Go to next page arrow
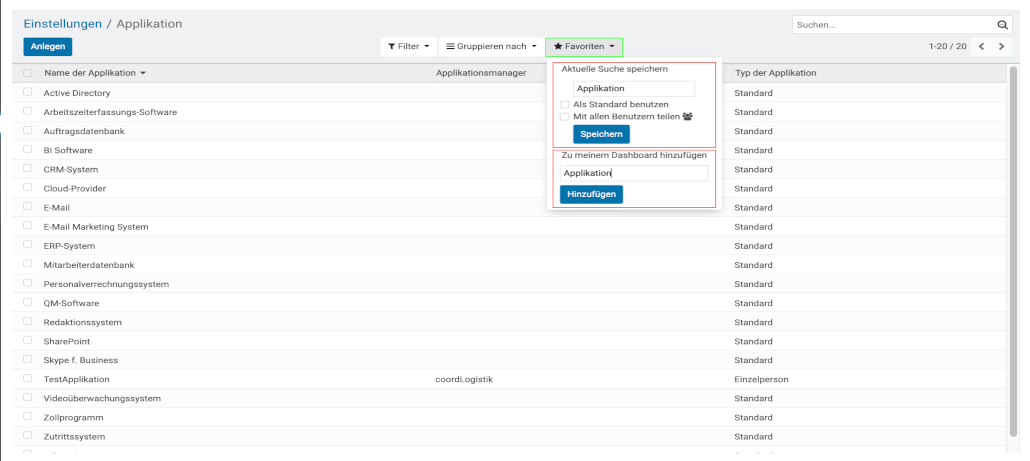 (x=1001, y=47)
